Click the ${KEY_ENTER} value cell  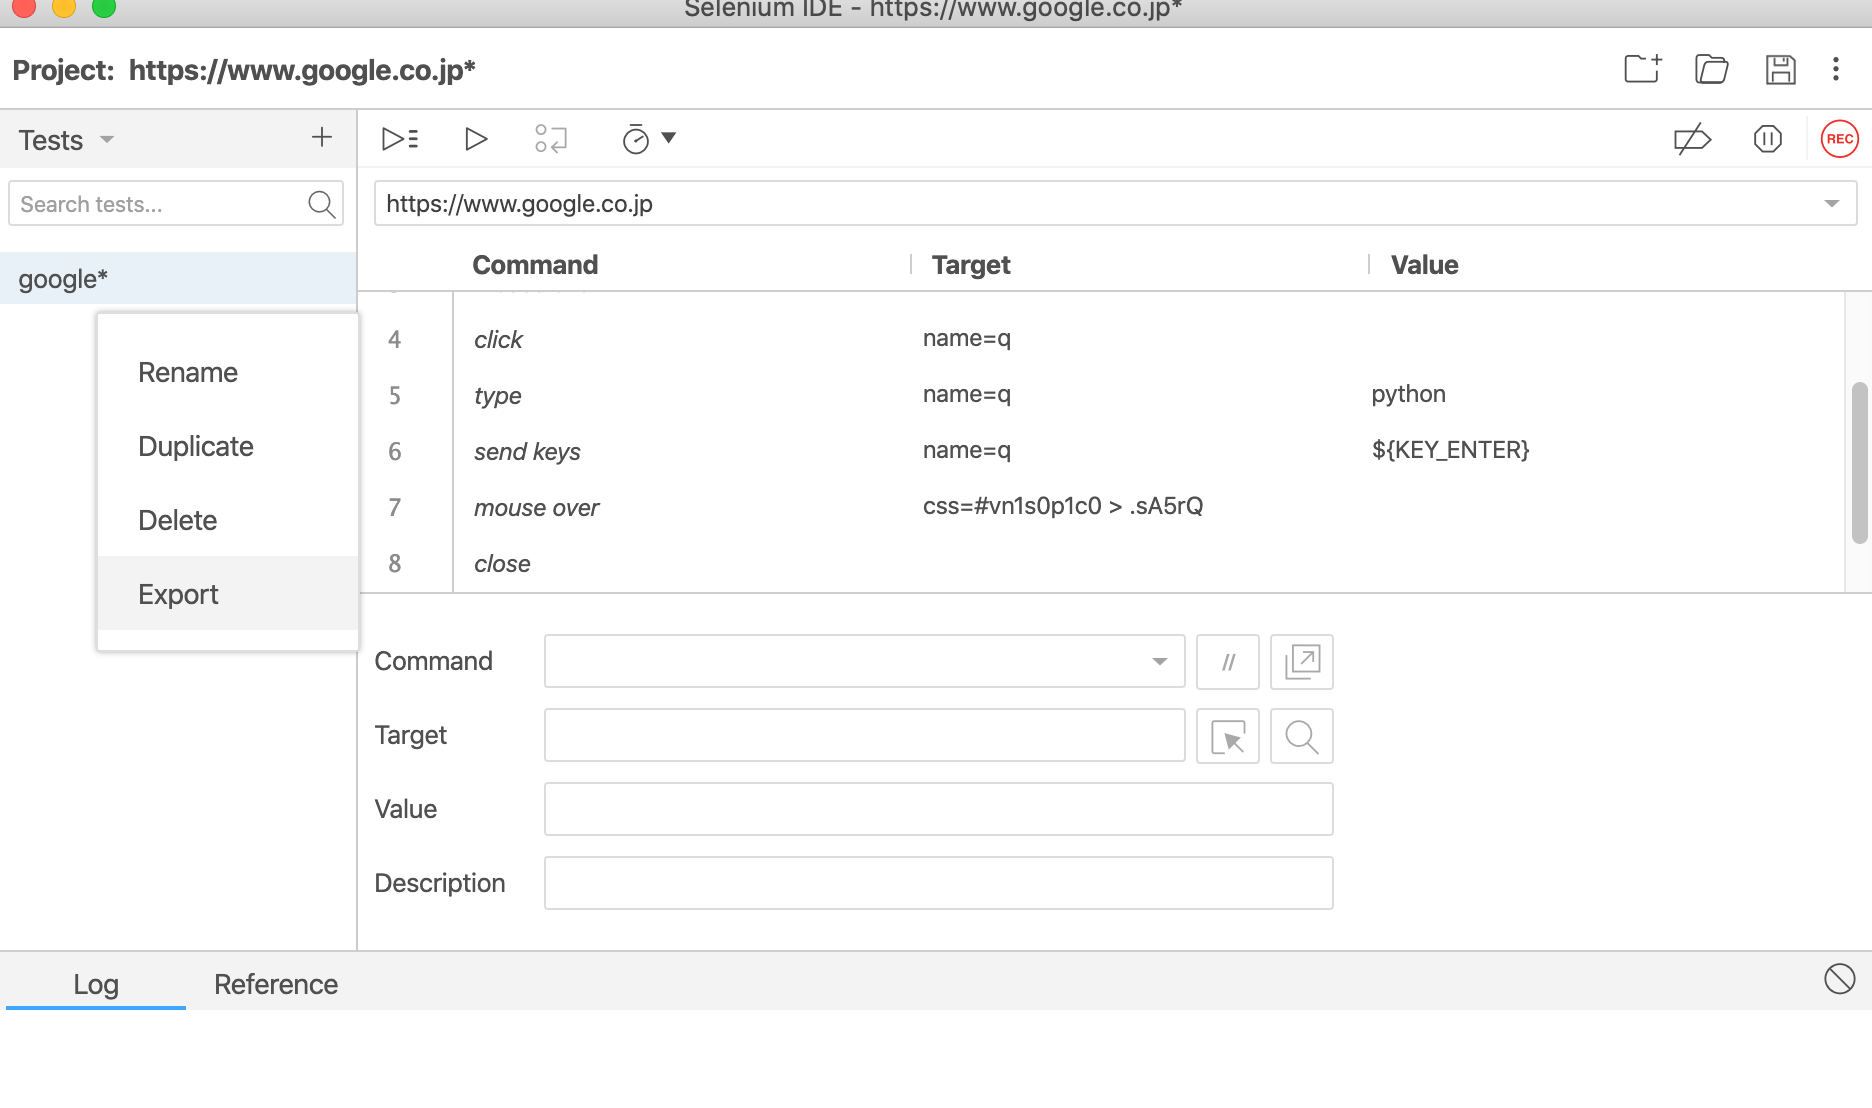pos(1450,450)
